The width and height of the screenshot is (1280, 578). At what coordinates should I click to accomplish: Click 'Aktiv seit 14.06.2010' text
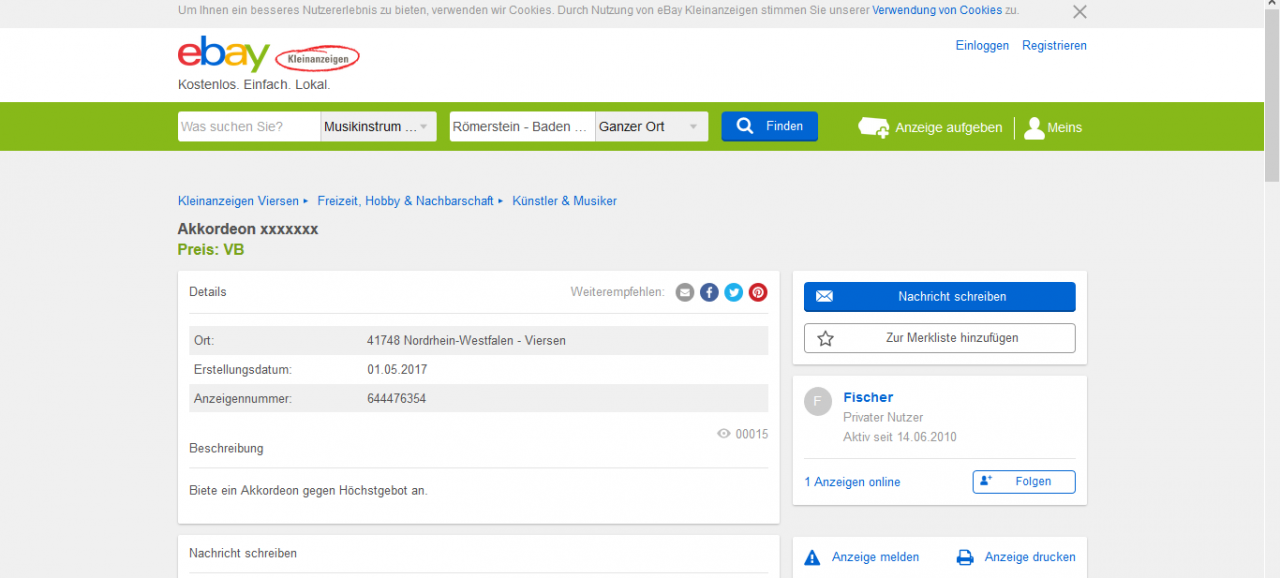(x=900, y=437)
